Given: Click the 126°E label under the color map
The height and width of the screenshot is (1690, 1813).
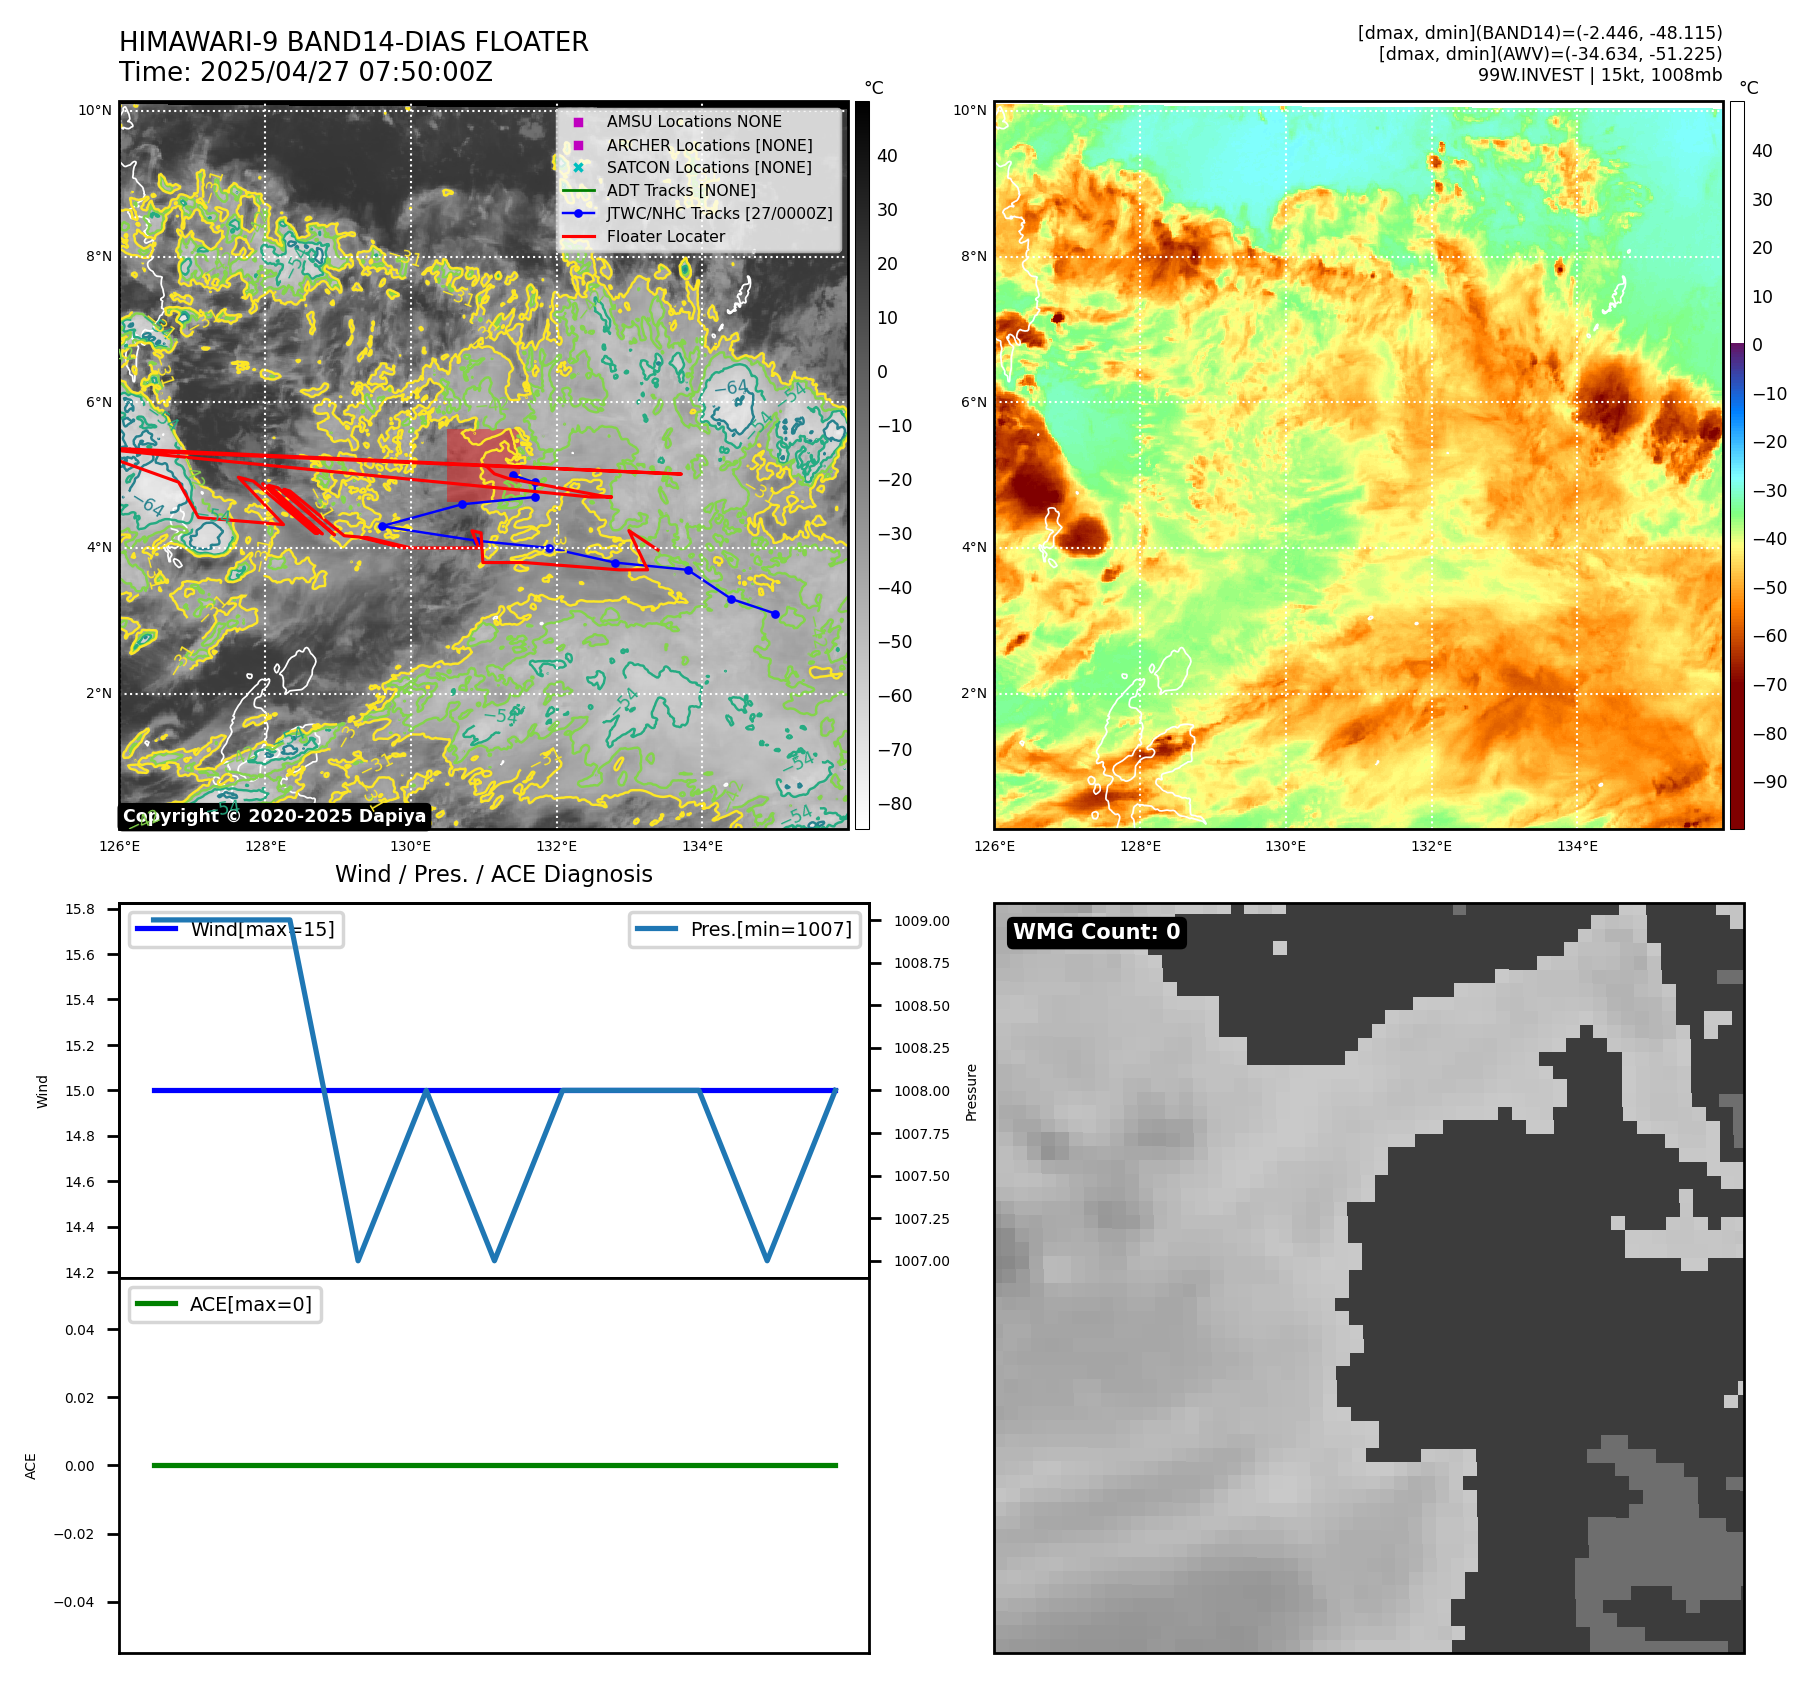Looking at the screenshot, I should [x=994, y=846].
